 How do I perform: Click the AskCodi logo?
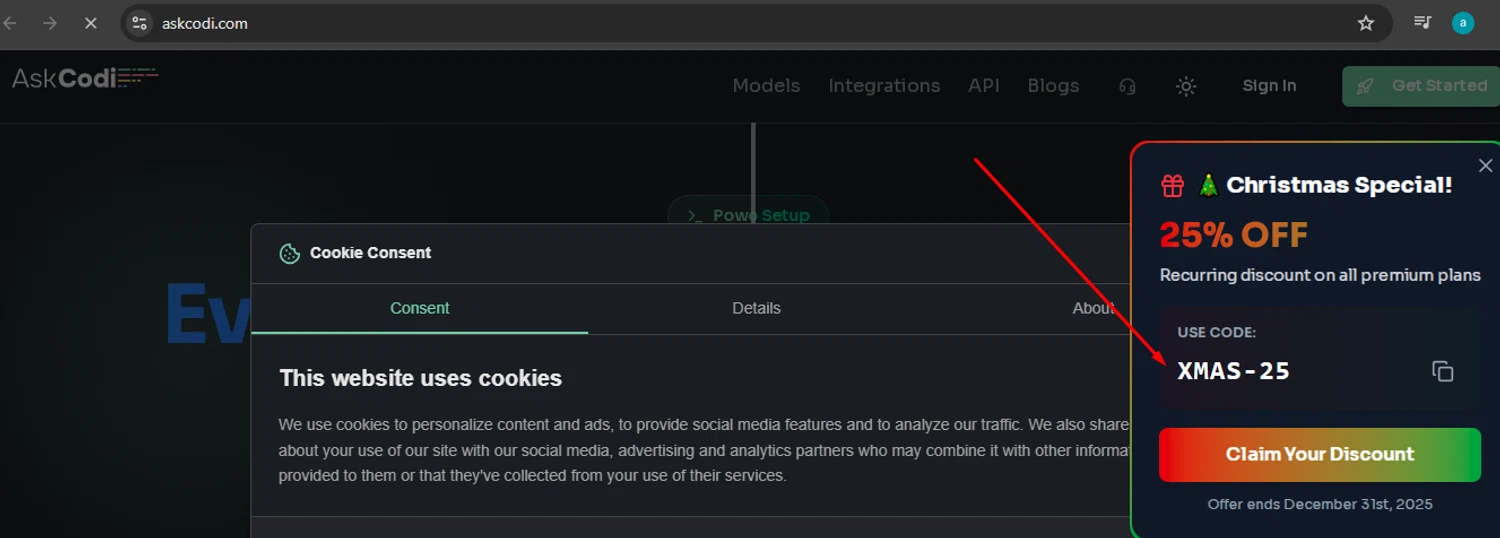pos(84,78)
